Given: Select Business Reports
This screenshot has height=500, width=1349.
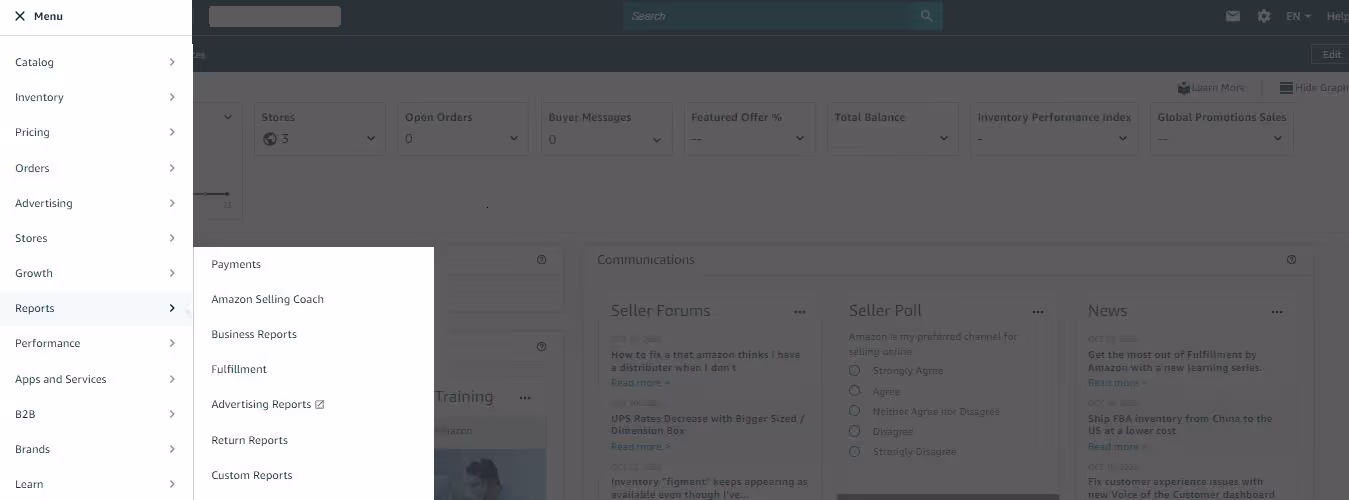Looking at the screenshot, I should pyautogui.click(x=254, y=334).
